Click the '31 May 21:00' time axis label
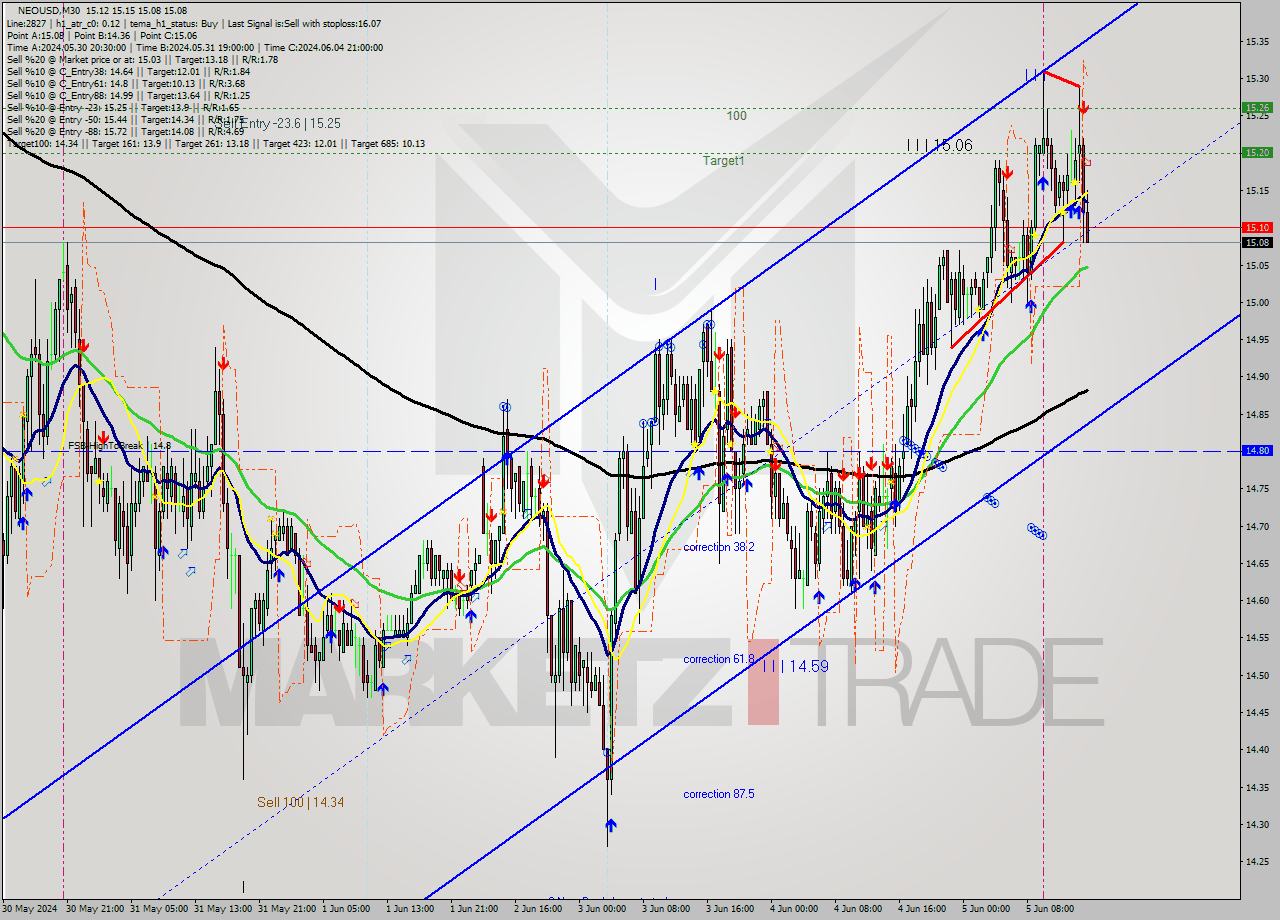Image resolution: width=1280 pixels, height=920 pixels. pyautogui.click(x=287, y=909)
